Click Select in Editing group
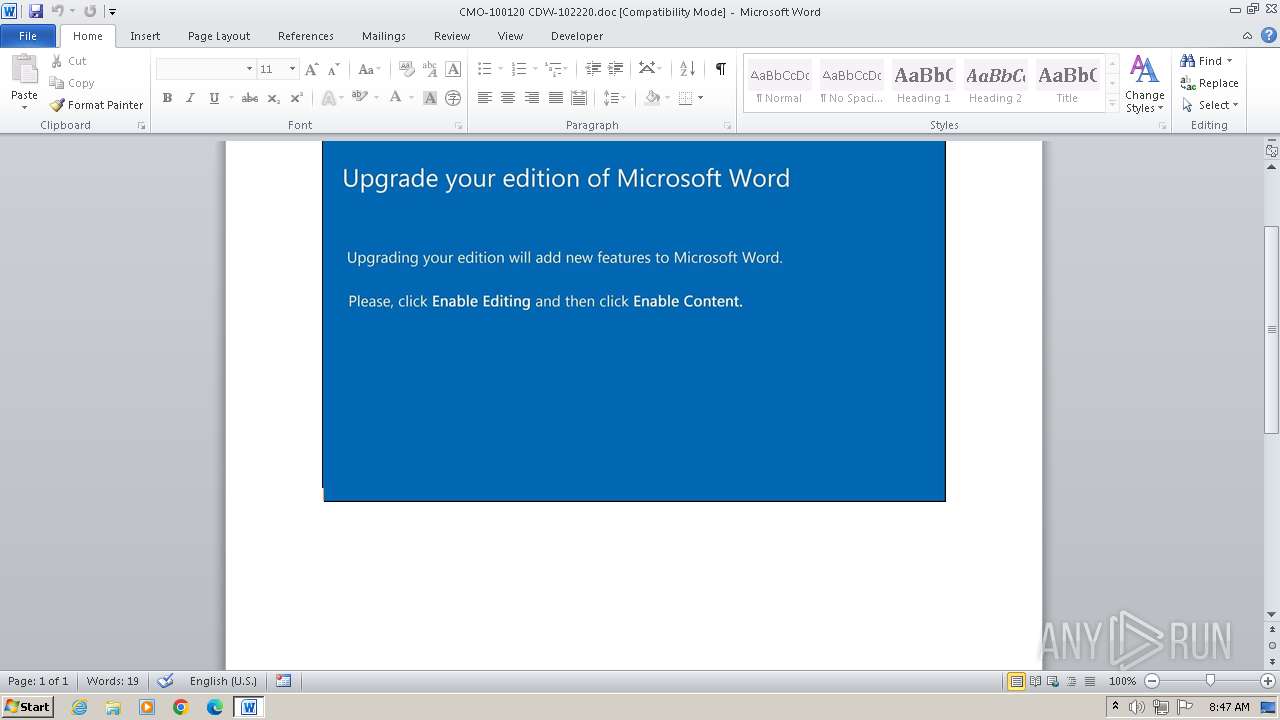1280x720 pixels. (1210, 105)
